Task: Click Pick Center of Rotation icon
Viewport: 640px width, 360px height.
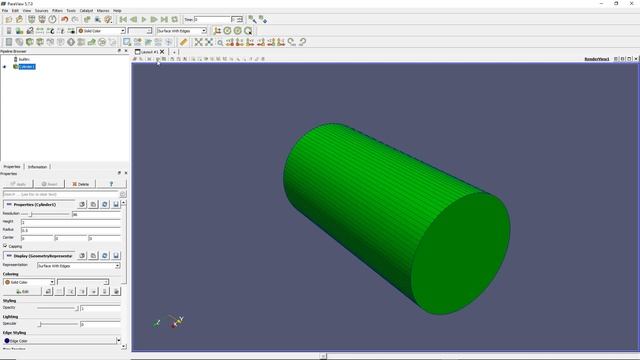Action: pyautogui.click(x=248, y=31)
